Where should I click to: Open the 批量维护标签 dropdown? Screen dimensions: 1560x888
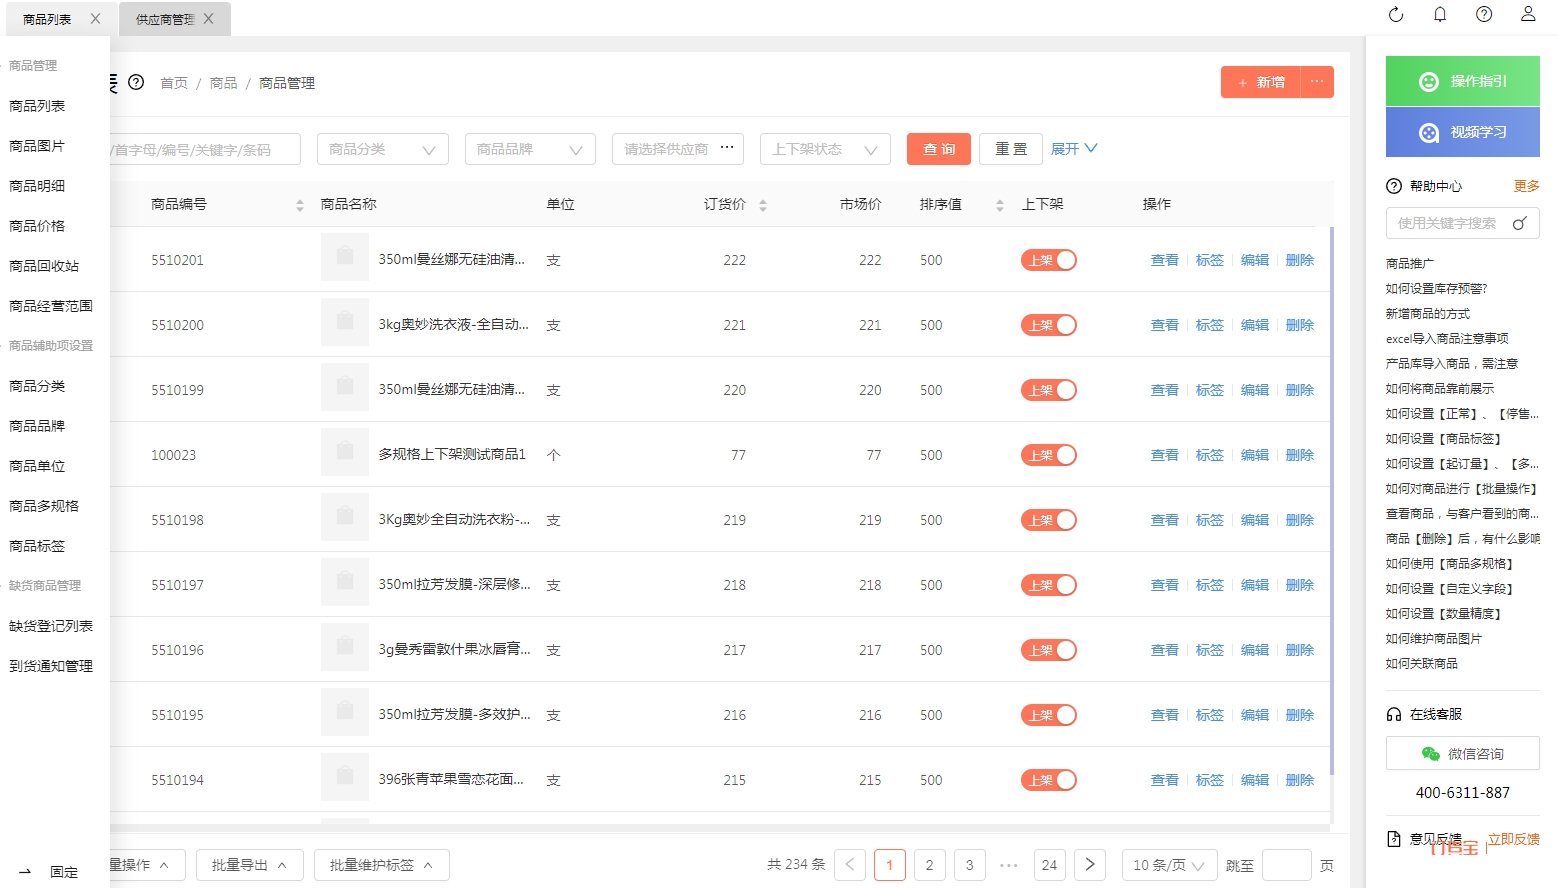tap(381, 865)
